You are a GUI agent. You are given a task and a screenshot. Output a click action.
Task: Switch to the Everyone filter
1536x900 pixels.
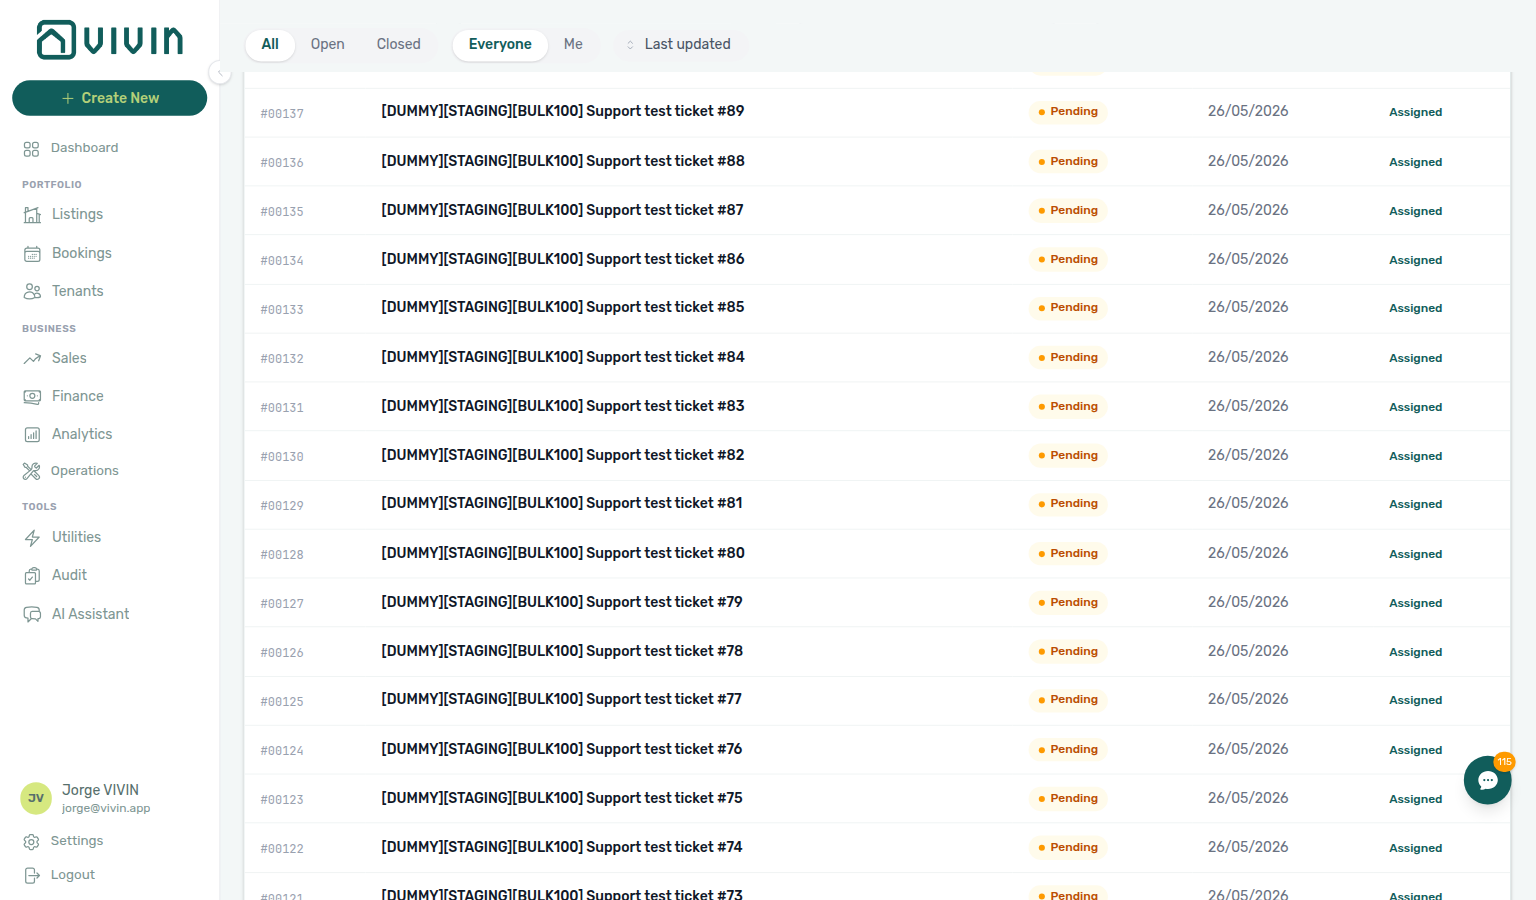click(500, 44)
